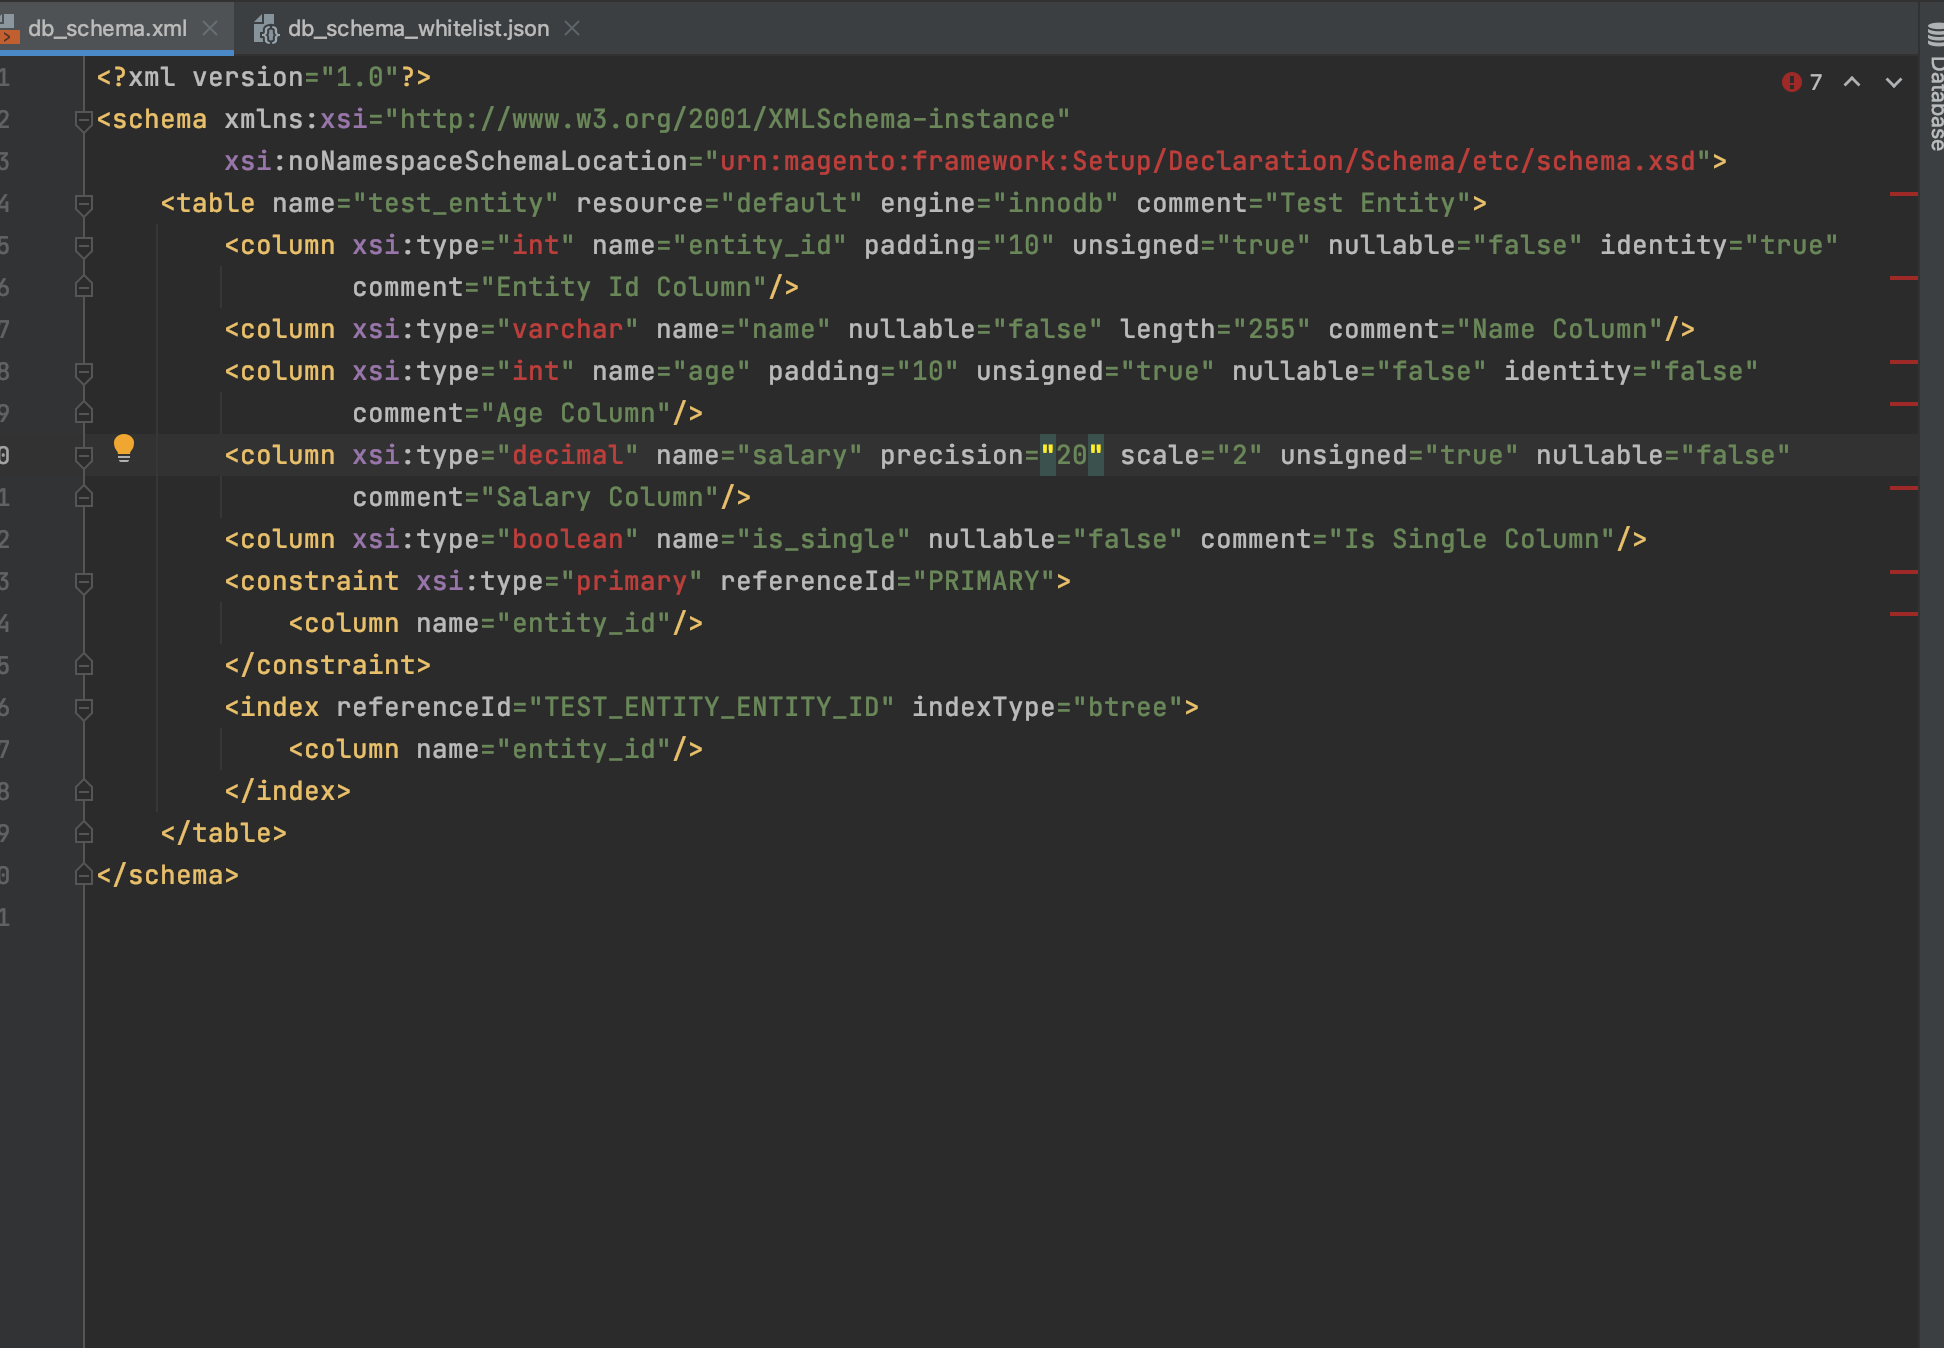Image resolution: width=1944 pixels, height=1348 pixels.
Task: Go to previous highlighted error arrow
Action: (1852, 82)
